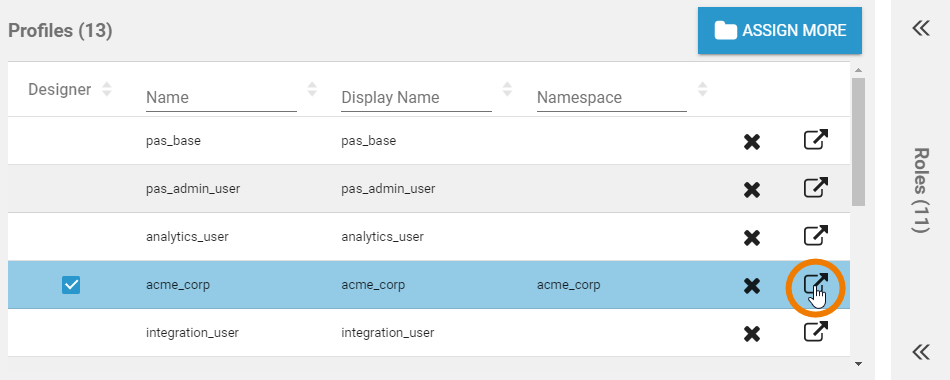Screen dimensions: 950x380
Task: Sort by Name column arrows
Action: coord(312,90)
